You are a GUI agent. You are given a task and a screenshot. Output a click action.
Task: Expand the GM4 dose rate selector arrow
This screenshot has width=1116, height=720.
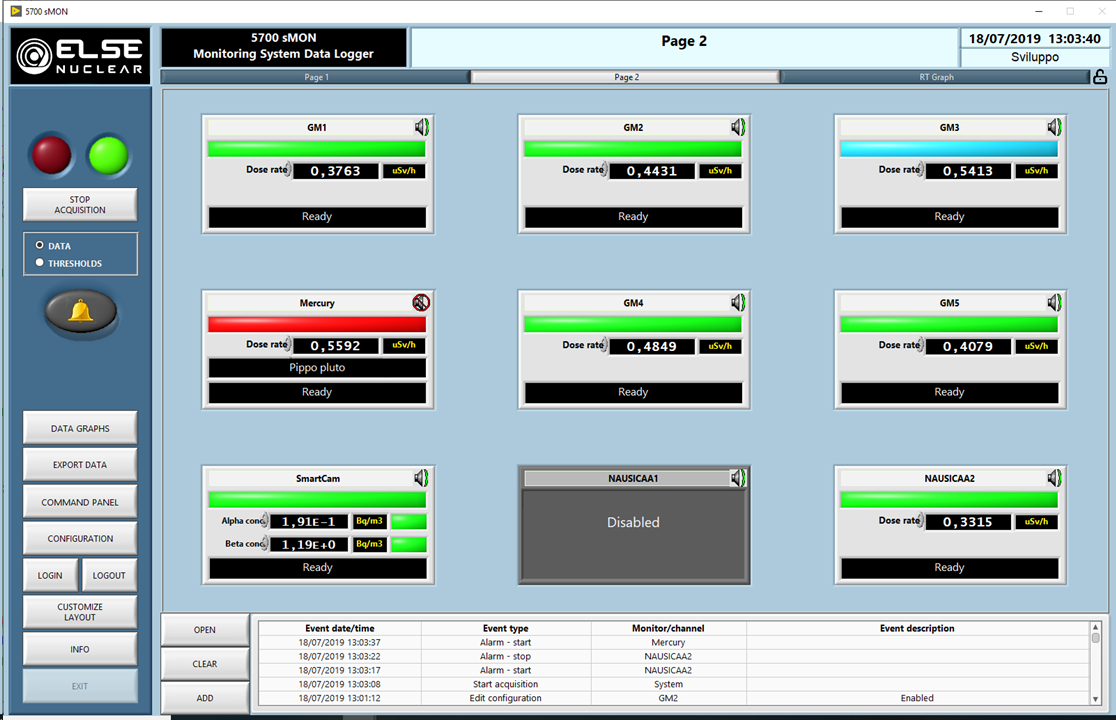[606, 346]
